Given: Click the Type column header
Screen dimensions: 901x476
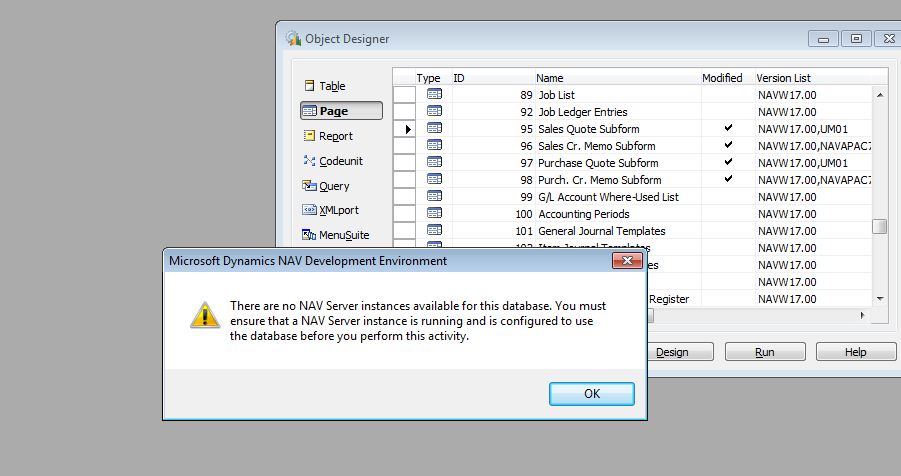Looking at the screenshot, I should (433, 78).
